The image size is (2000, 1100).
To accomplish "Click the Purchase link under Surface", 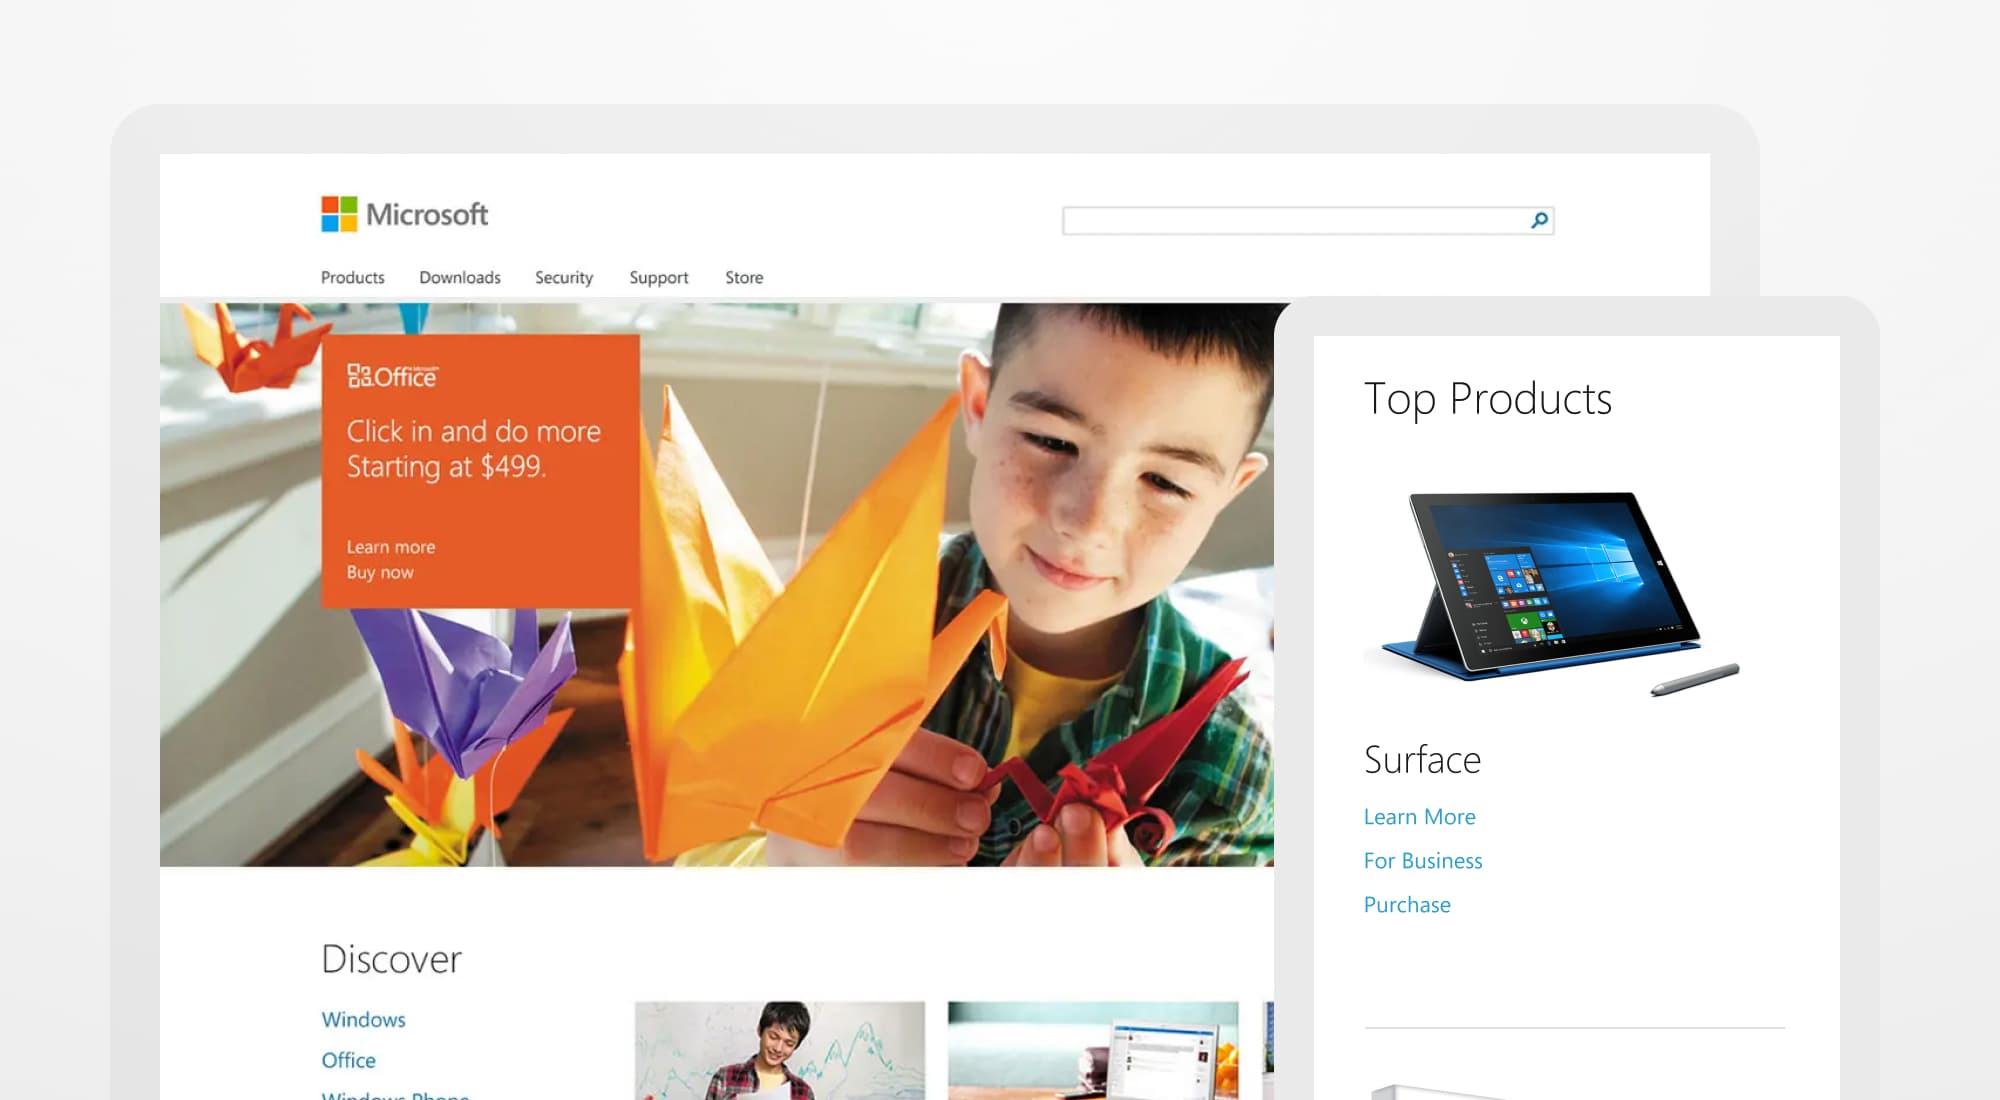I will (x=1407, y=904).
